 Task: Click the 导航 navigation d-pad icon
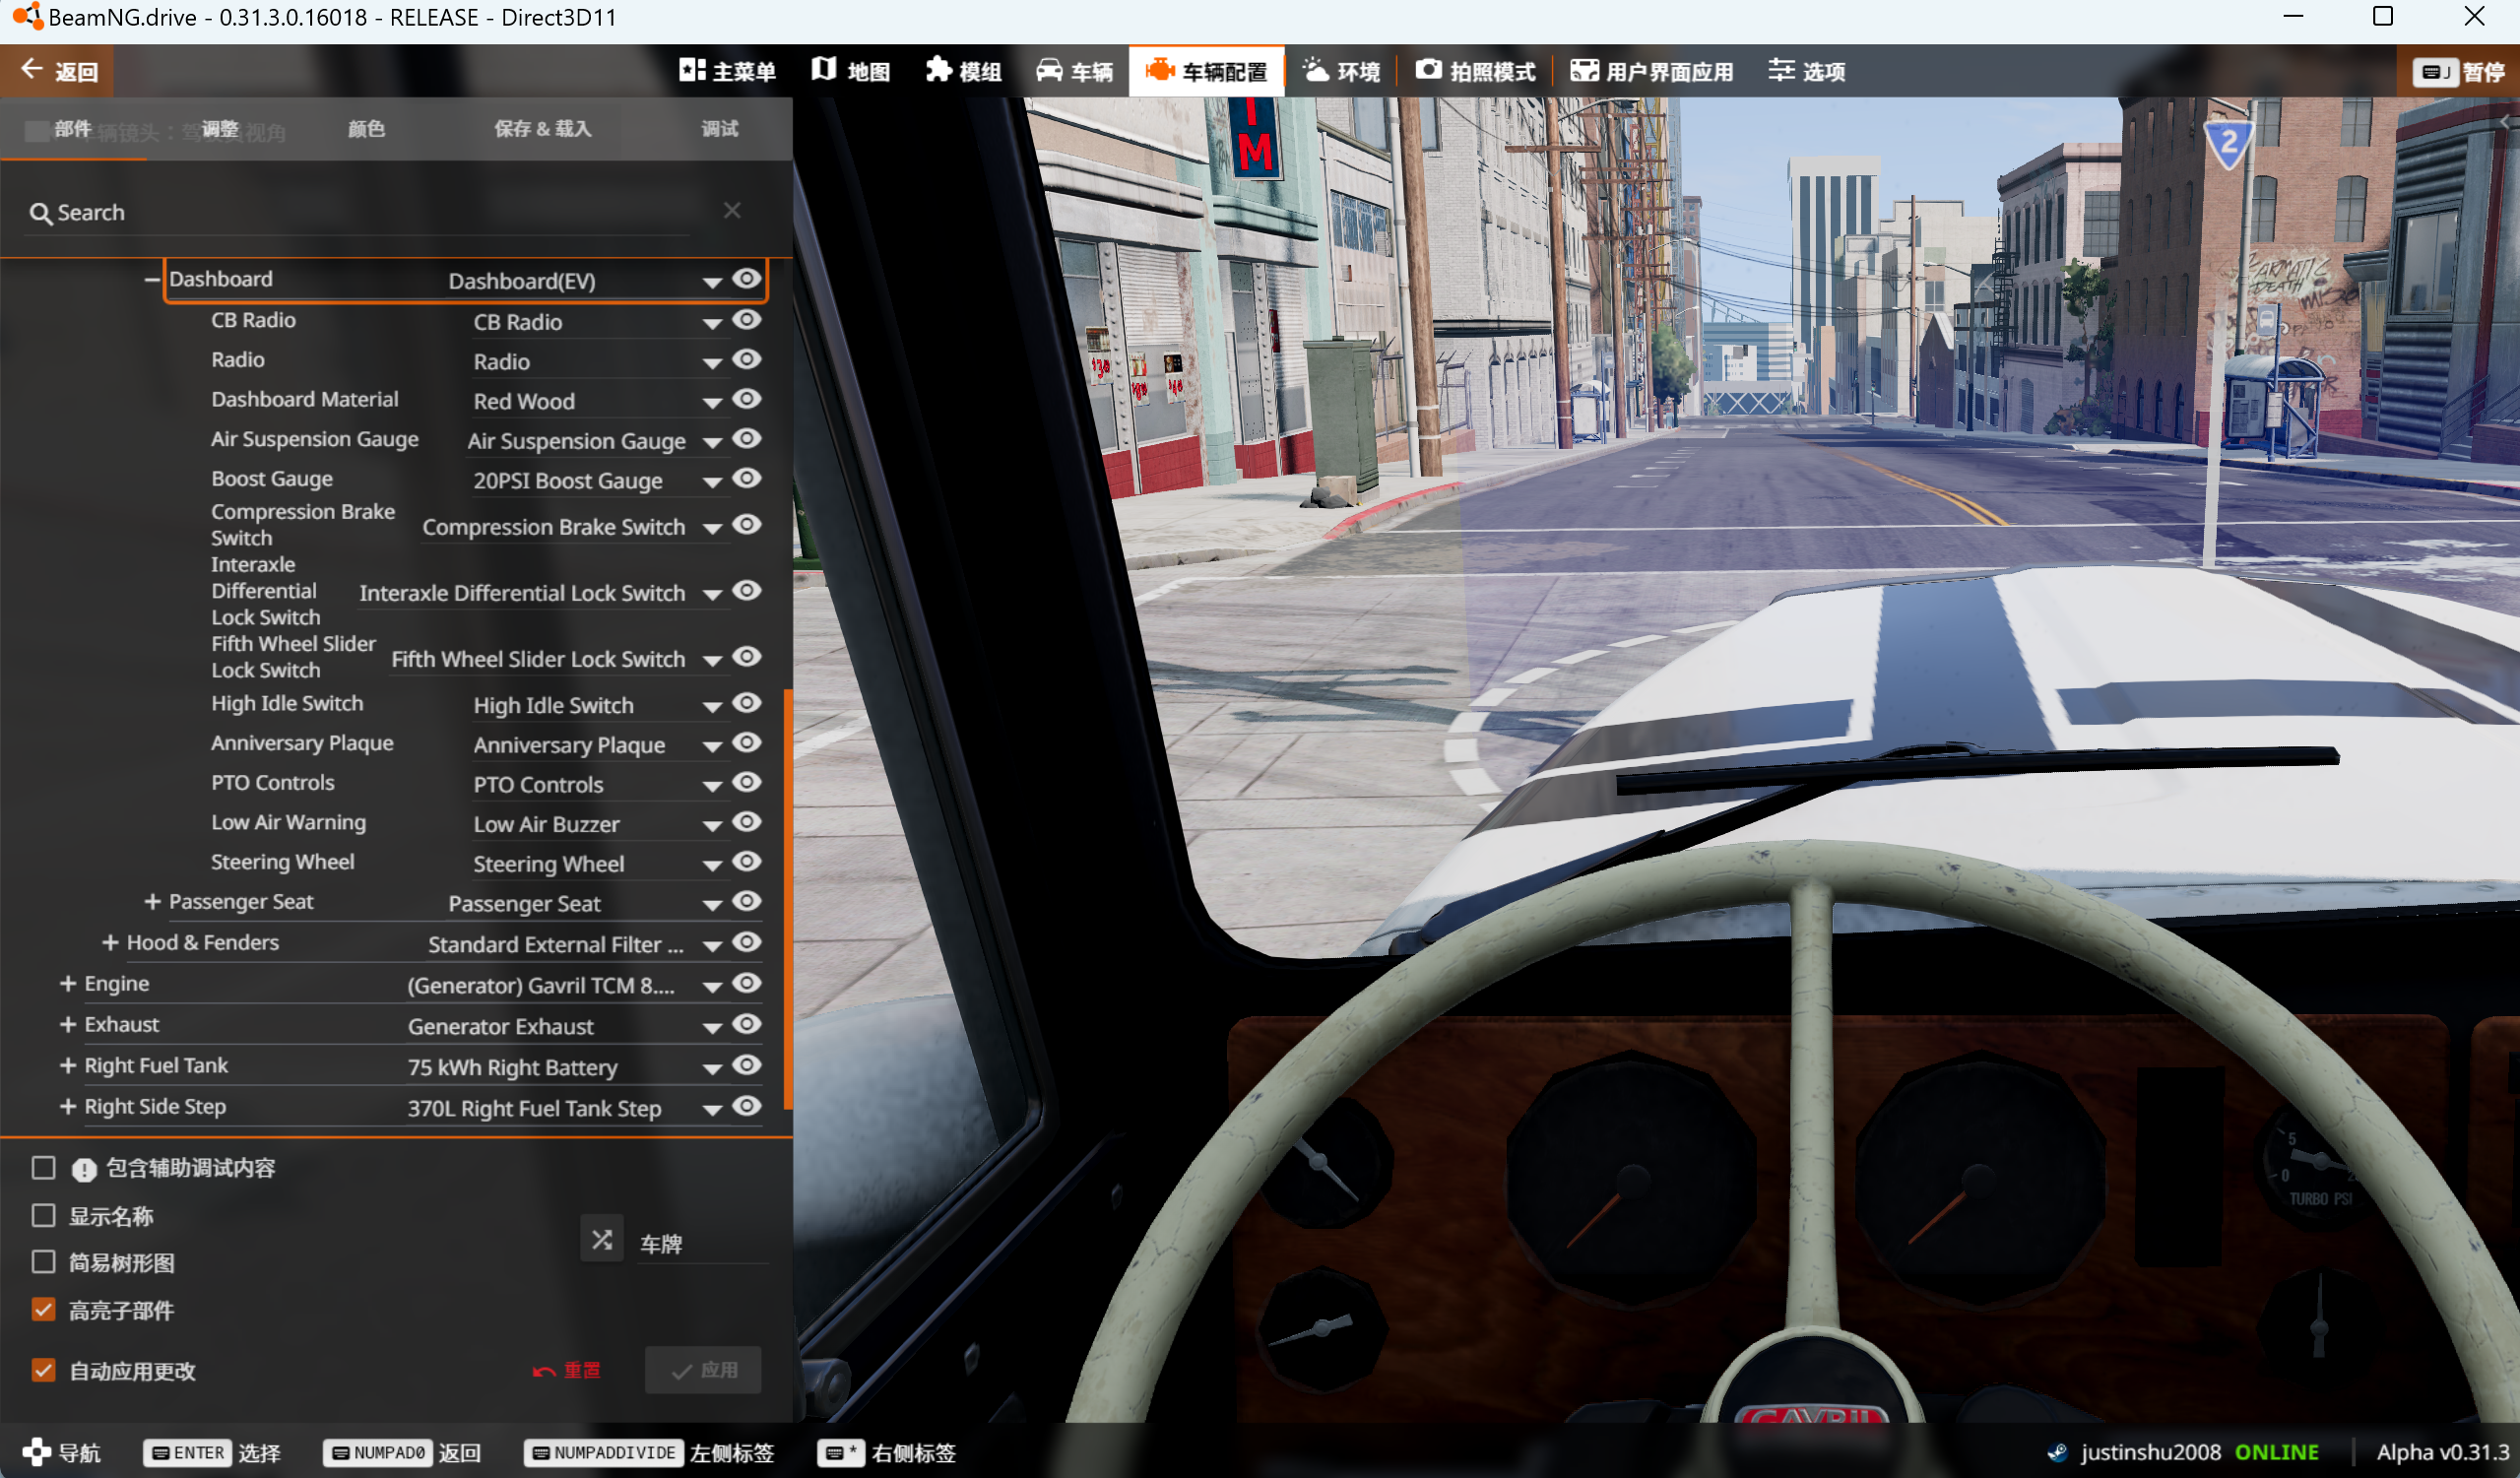36,1453
